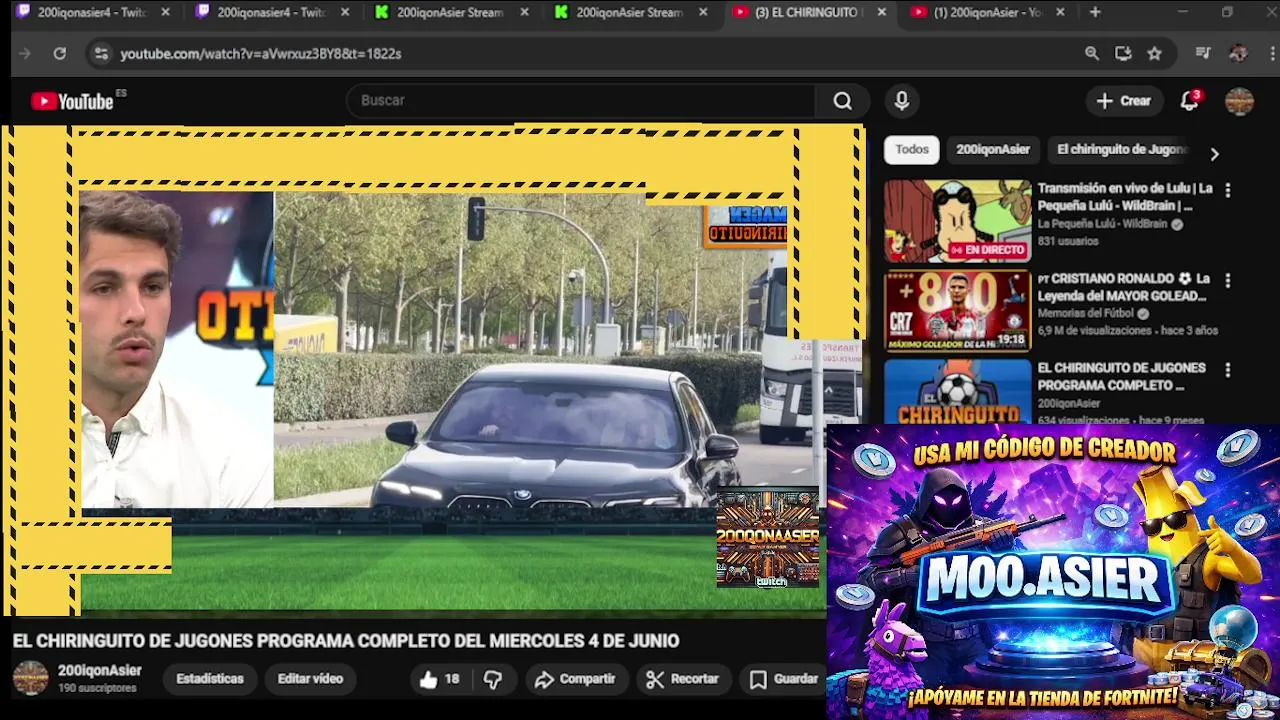Select 'El chiringuito de Jugones' filter chip
The height and width of the screenshot is (720, 1280).
point(1120,149)
